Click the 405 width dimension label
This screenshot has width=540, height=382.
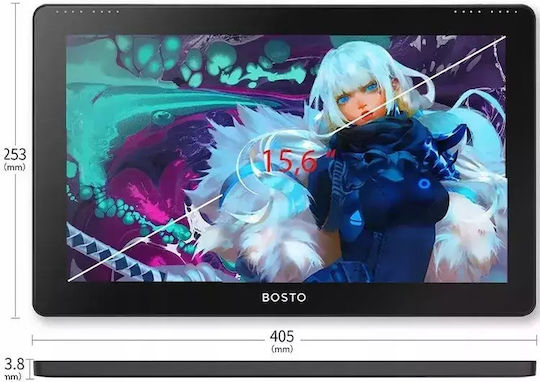(x=282, y=336)
